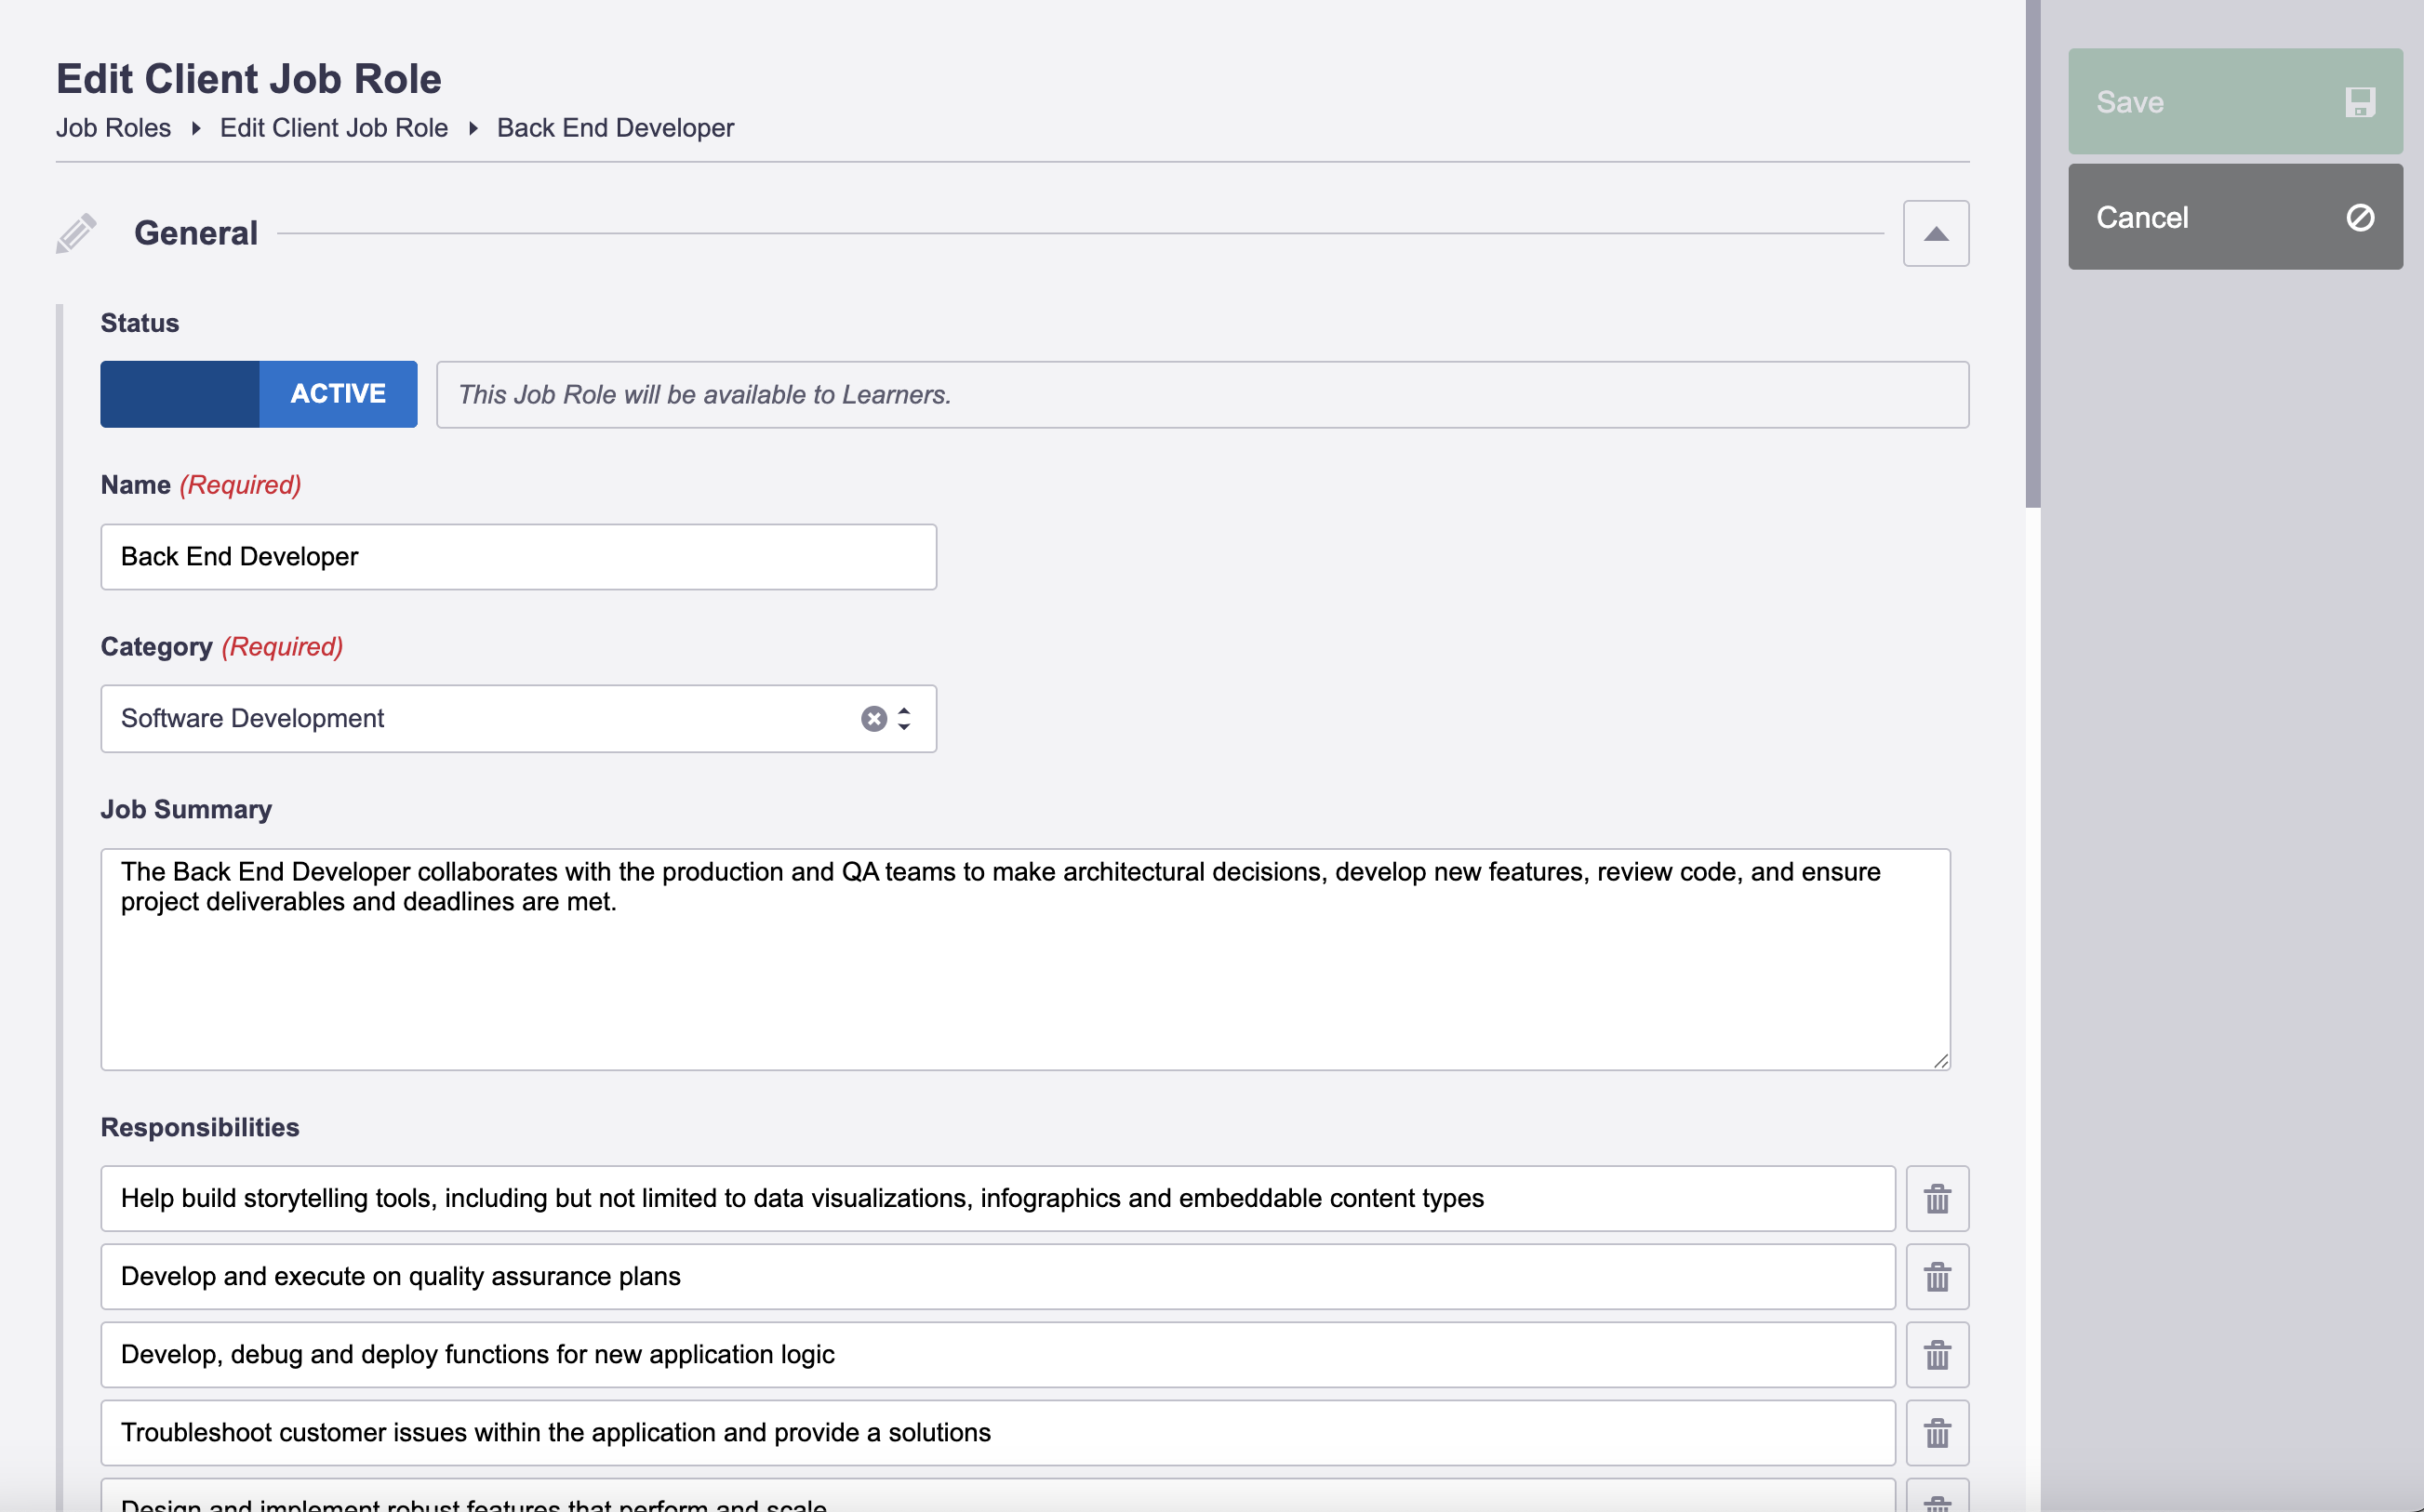Click the Responsibilities label
Viewport: 2424px width, 1512px height.
(199, 1127)
